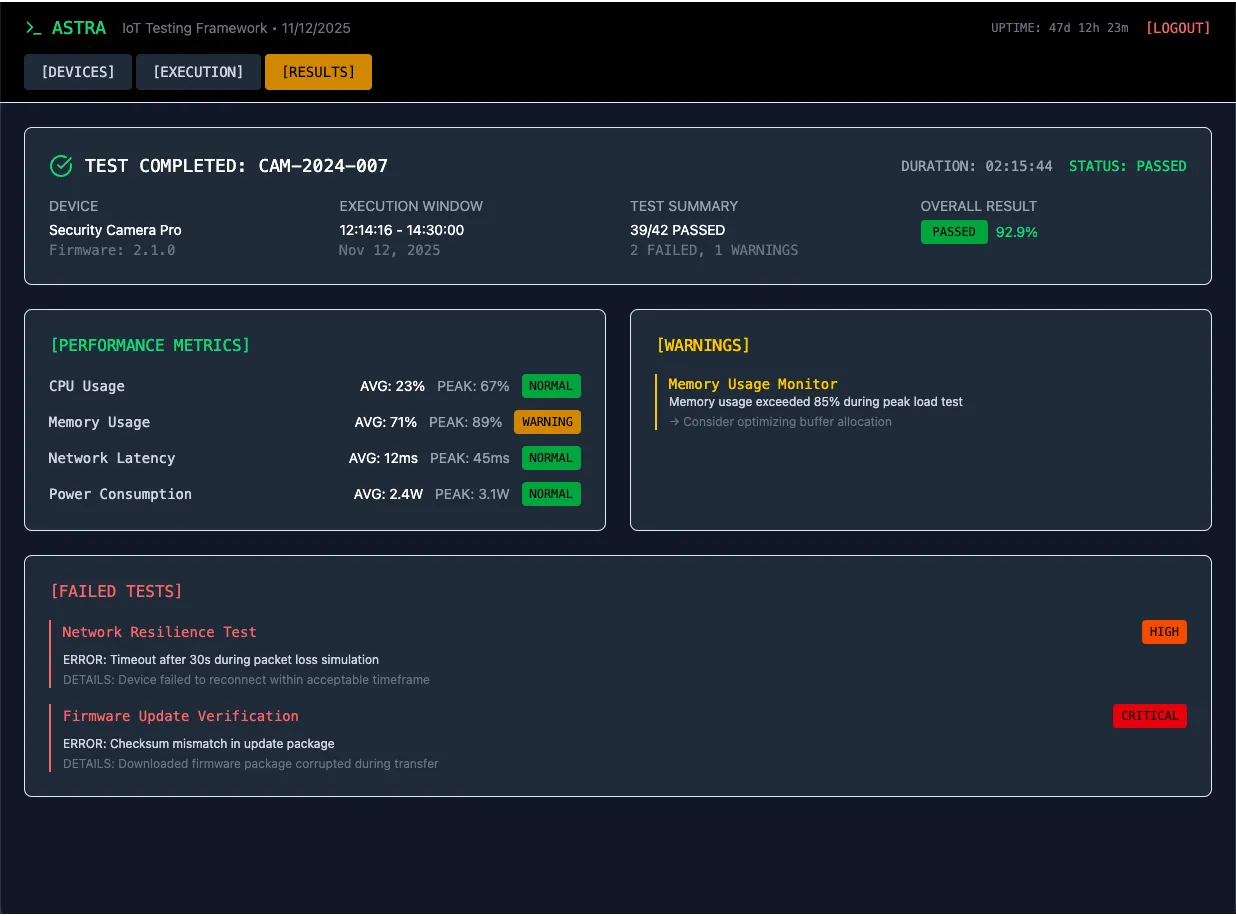Screen dimensions: 1236x916
Task: Click the WARNING badge for Memory Usage
Action: pyautogui.click(x=547, y=422)
